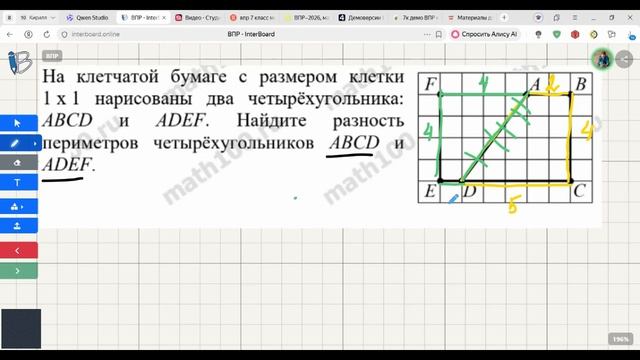
Task: Switch to the 7к демо ВПР tab
Action: click(415, 18)
